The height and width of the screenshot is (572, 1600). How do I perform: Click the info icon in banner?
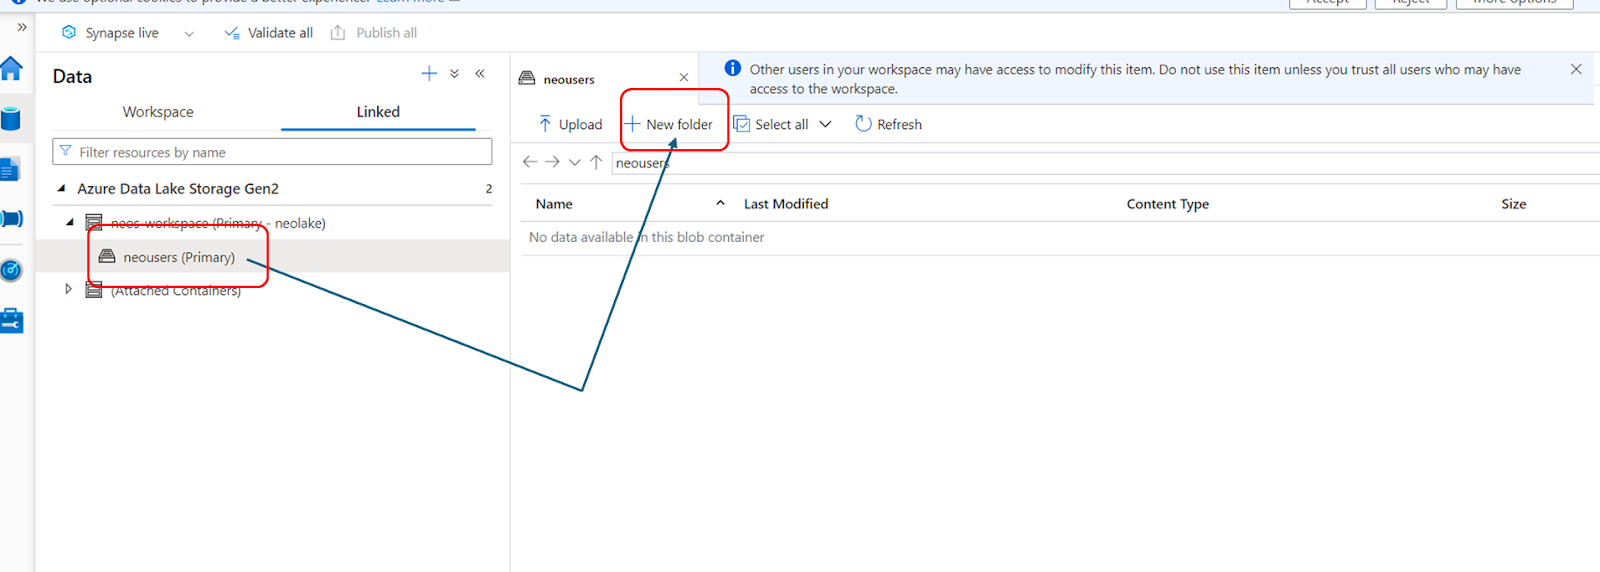[733, 68]
